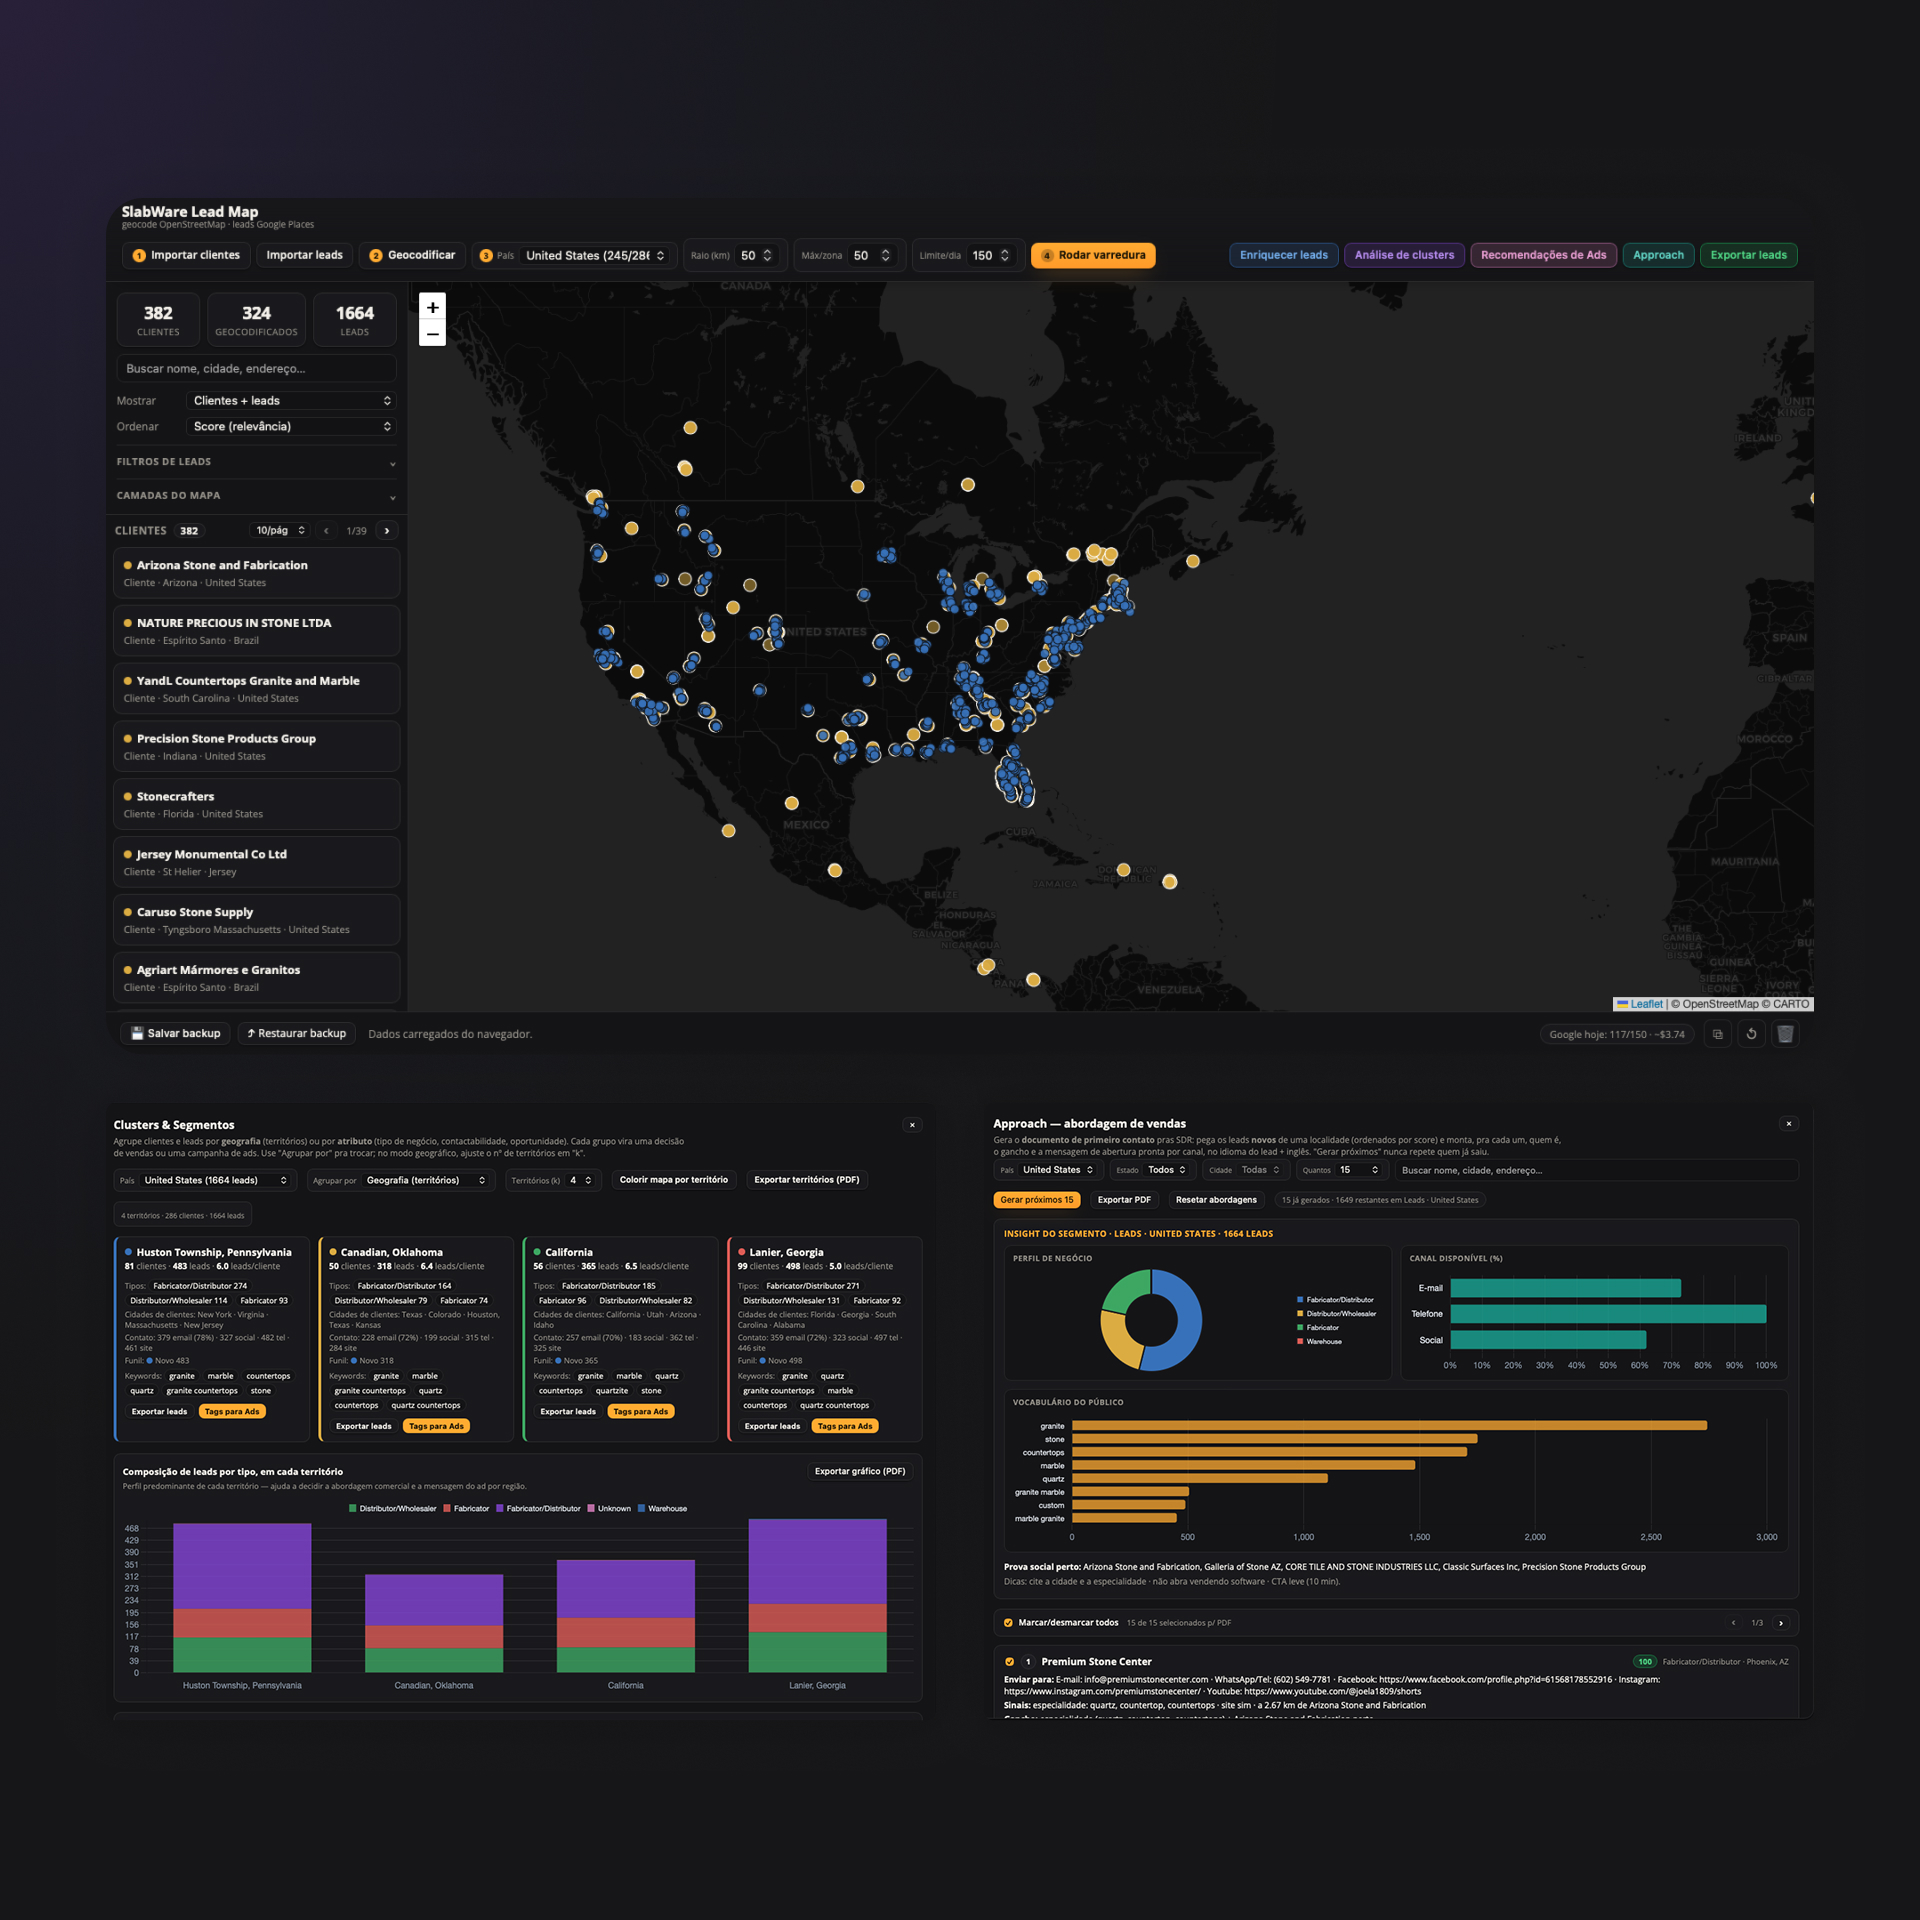Run the scan with Rodar varredura
Screen dimensions: 1920x1920
[1093, 255]
